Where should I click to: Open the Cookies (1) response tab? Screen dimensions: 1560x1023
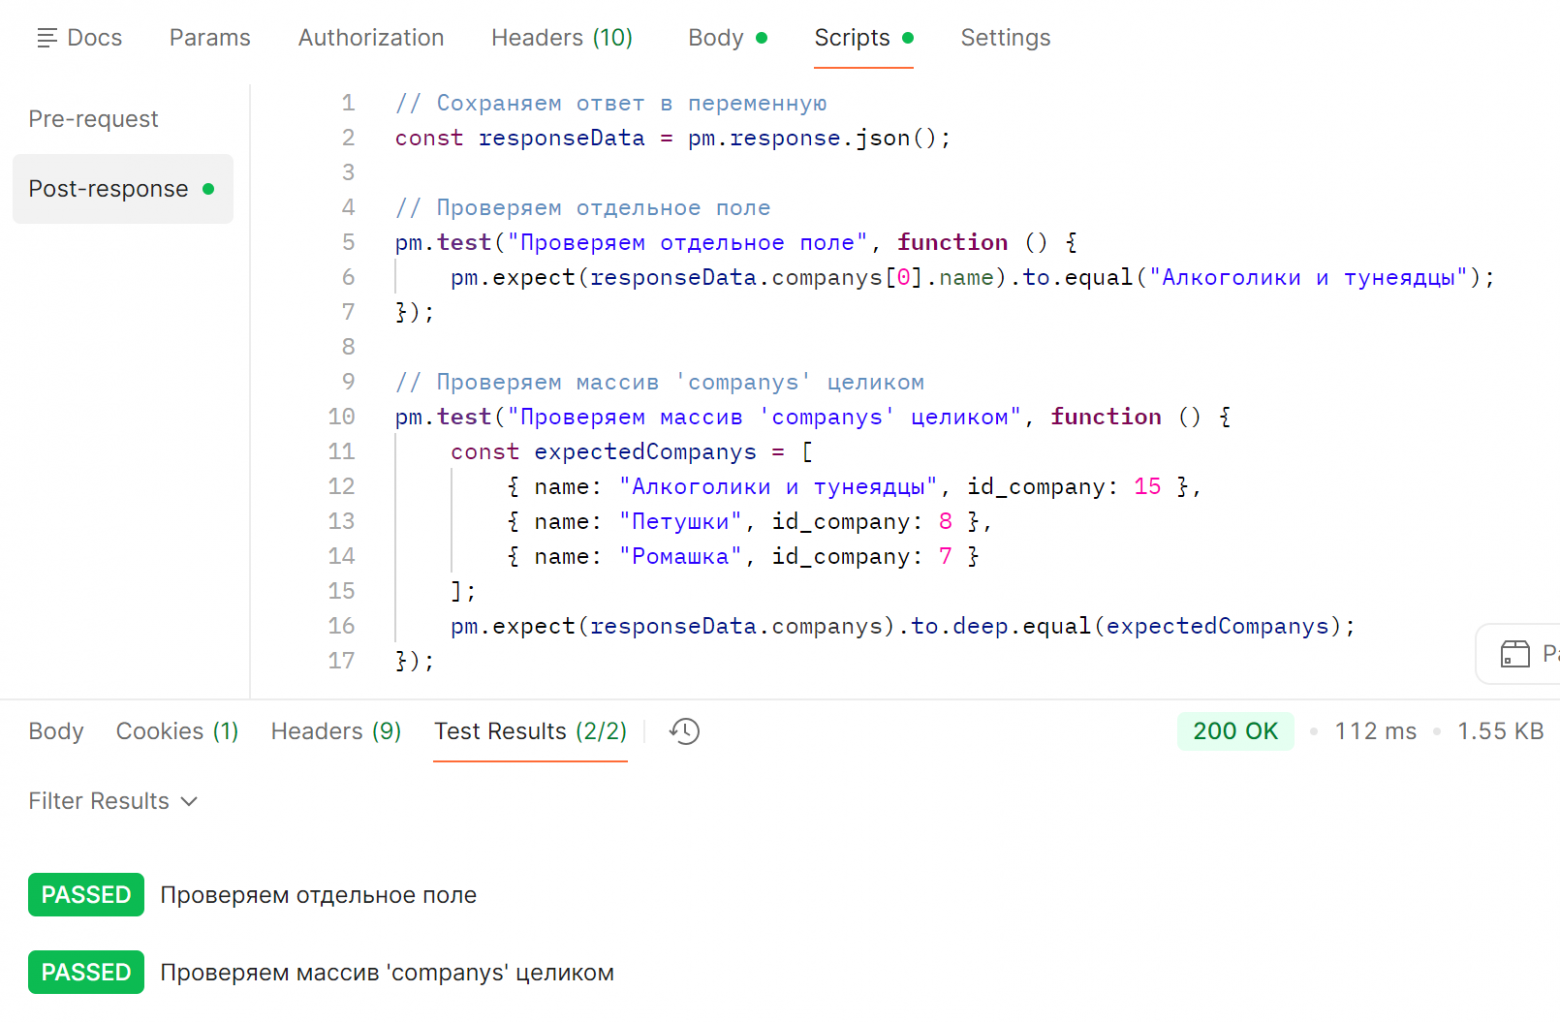coord(177,731)
